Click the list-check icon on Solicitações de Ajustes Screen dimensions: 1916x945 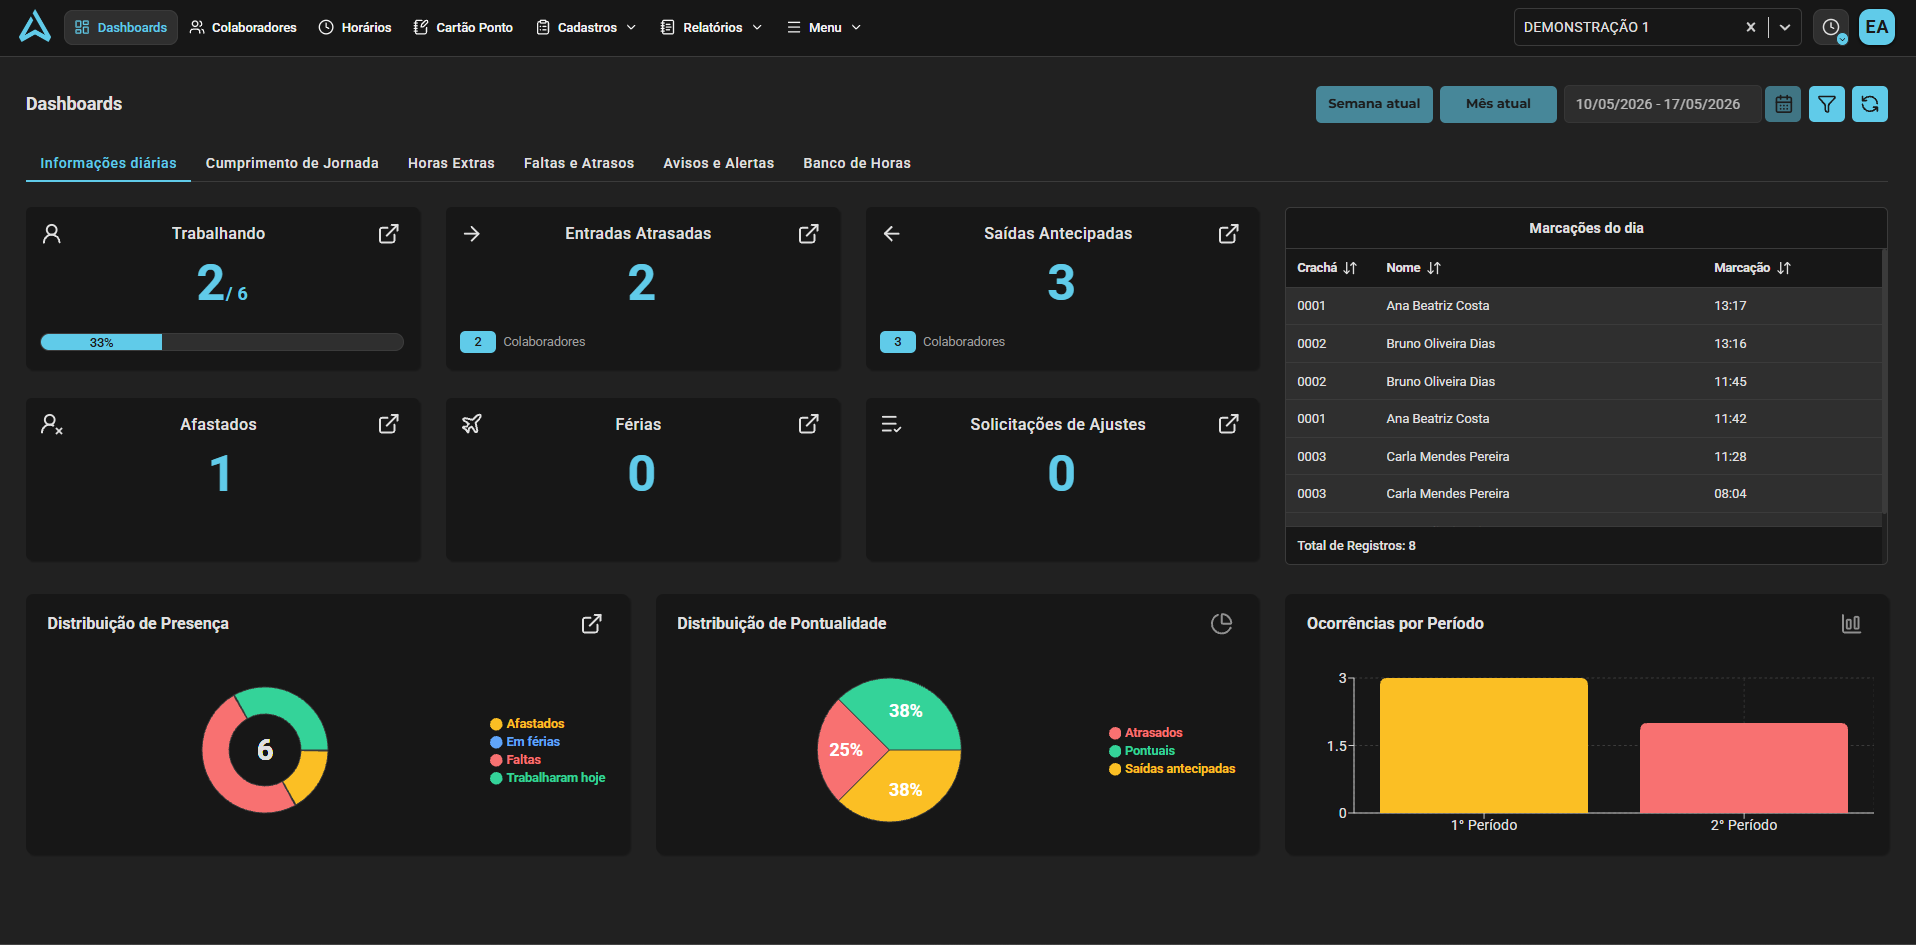(x=892, y=424)
